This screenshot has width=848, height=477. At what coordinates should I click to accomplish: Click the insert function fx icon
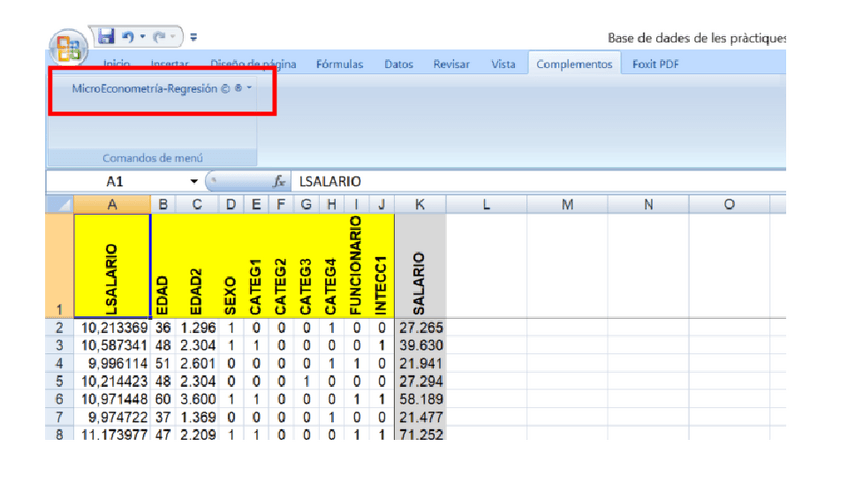[x=280, y=182]
